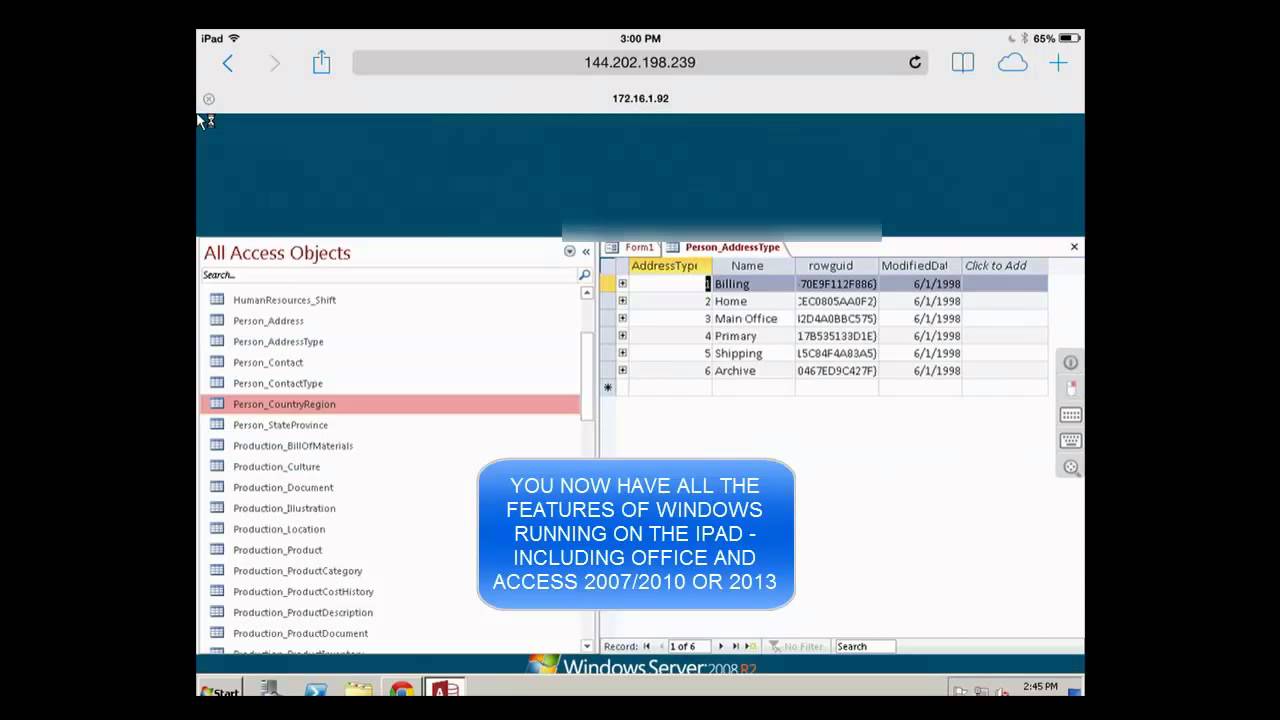Click the navigation pane Search box

[389, 275]
